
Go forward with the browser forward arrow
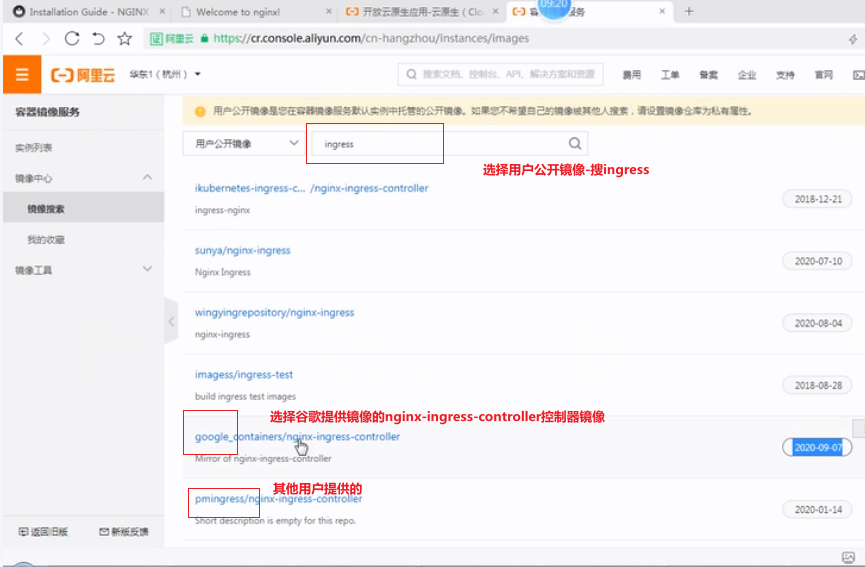tap(46, 39)
